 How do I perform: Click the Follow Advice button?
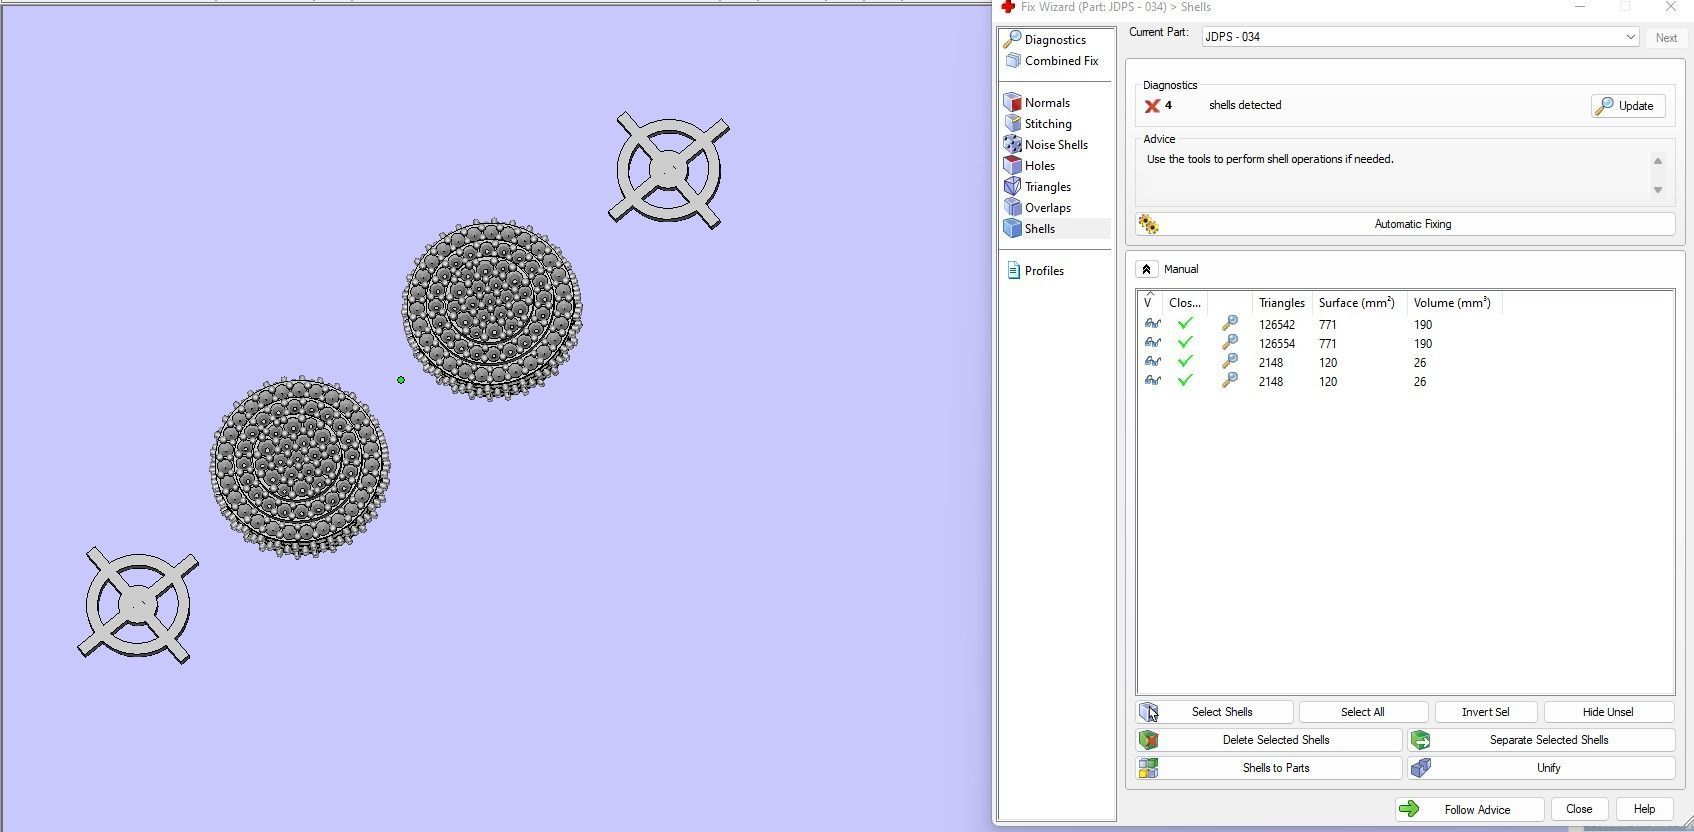click(x=1469, y=809)
